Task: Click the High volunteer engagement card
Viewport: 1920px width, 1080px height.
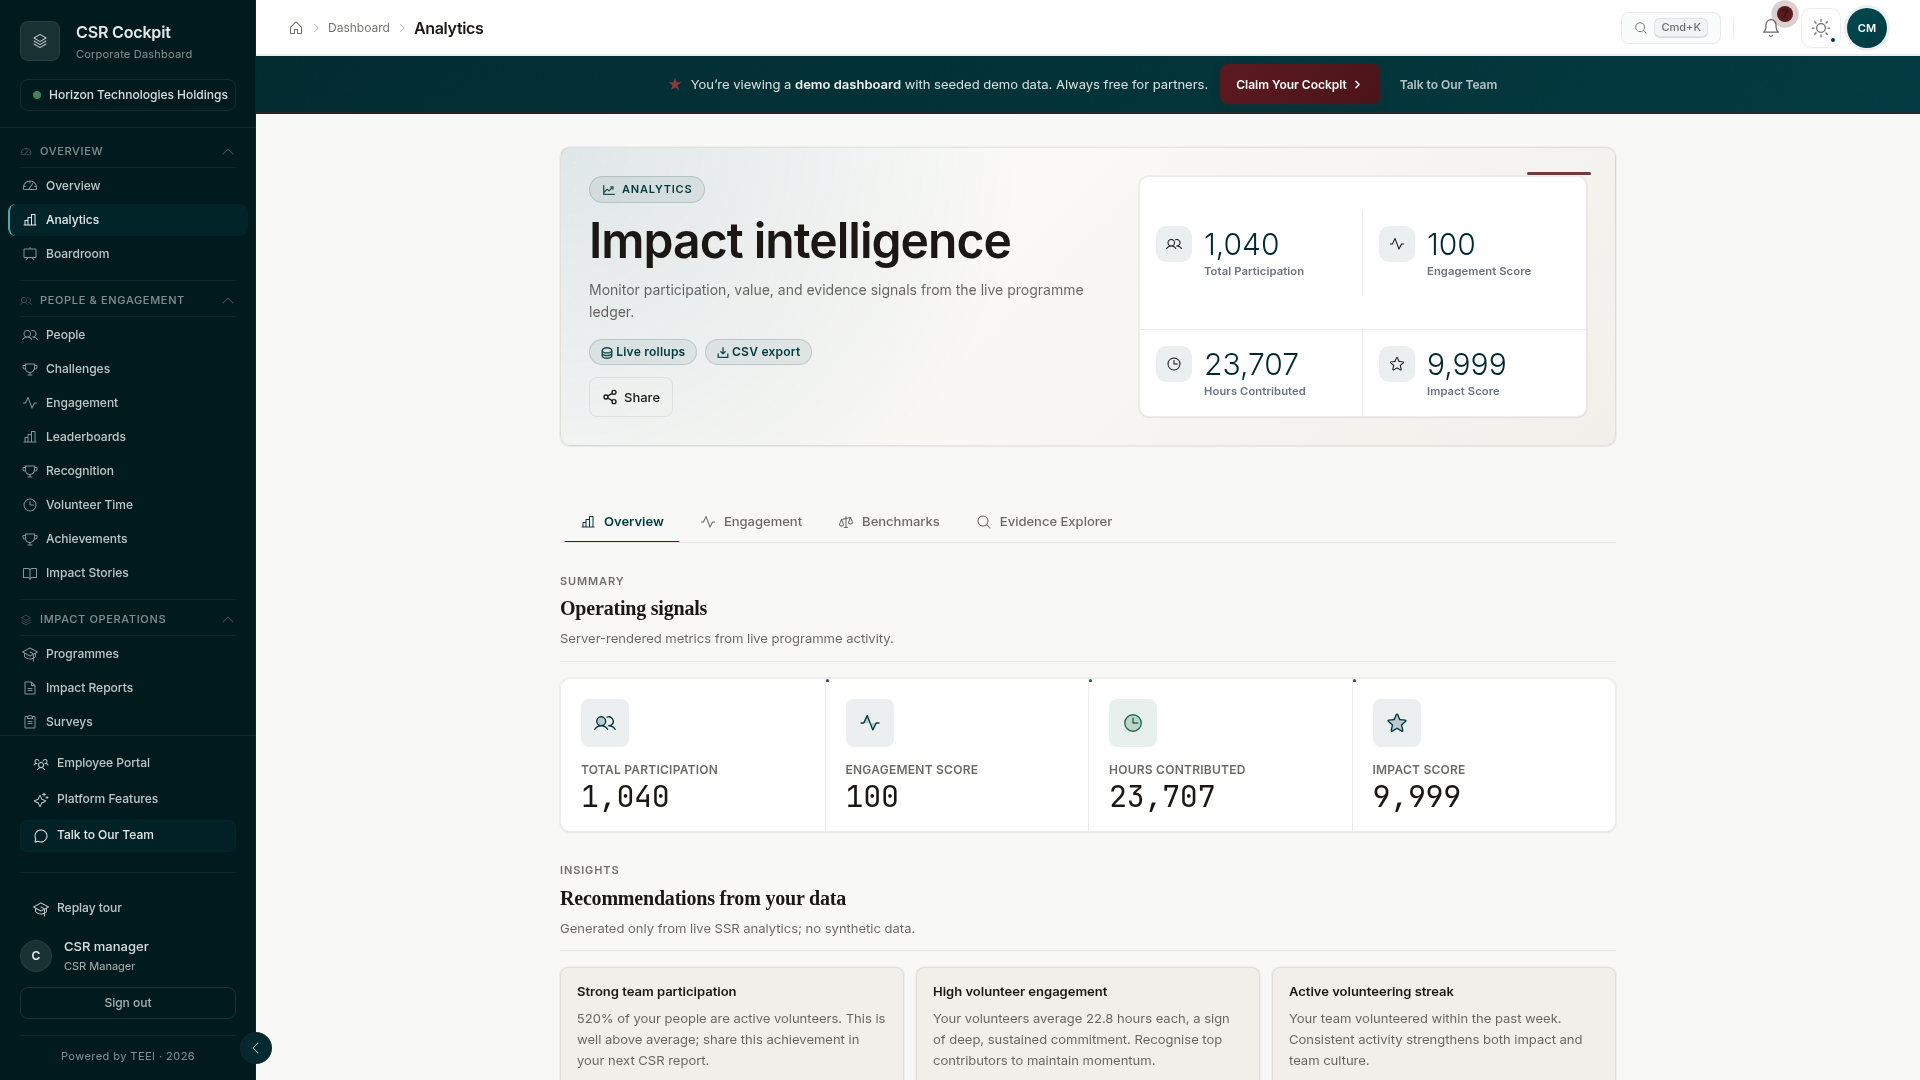Action: tap(1088, 1024)
